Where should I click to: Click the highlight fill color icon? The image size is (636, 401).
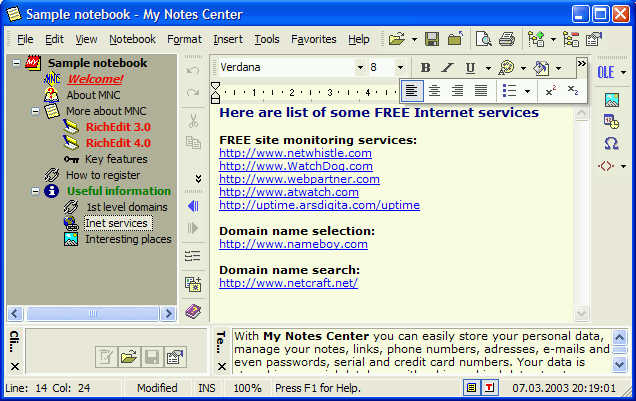point(541,68)
